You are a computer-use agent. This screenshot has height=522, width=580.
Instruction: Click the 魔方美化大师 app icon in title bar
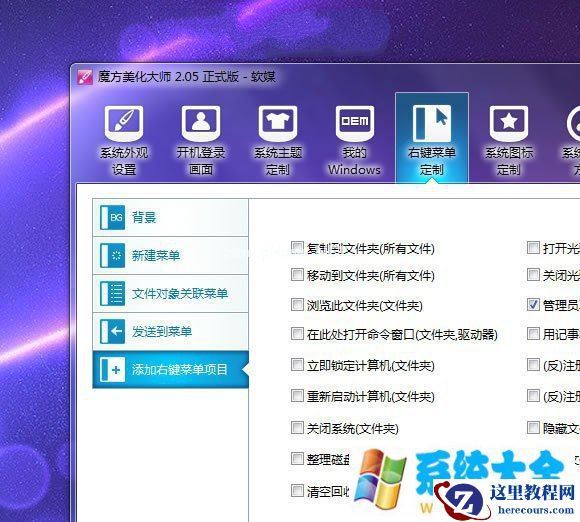coord(85,77)
